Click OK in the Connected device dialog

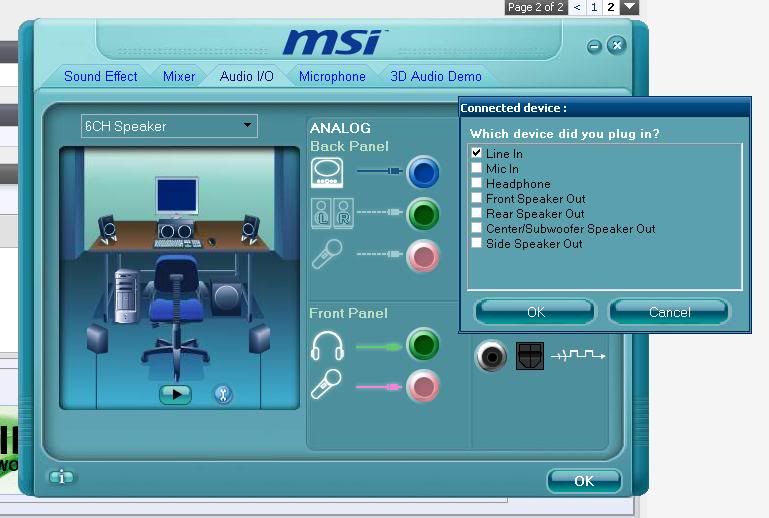point(535,312)
